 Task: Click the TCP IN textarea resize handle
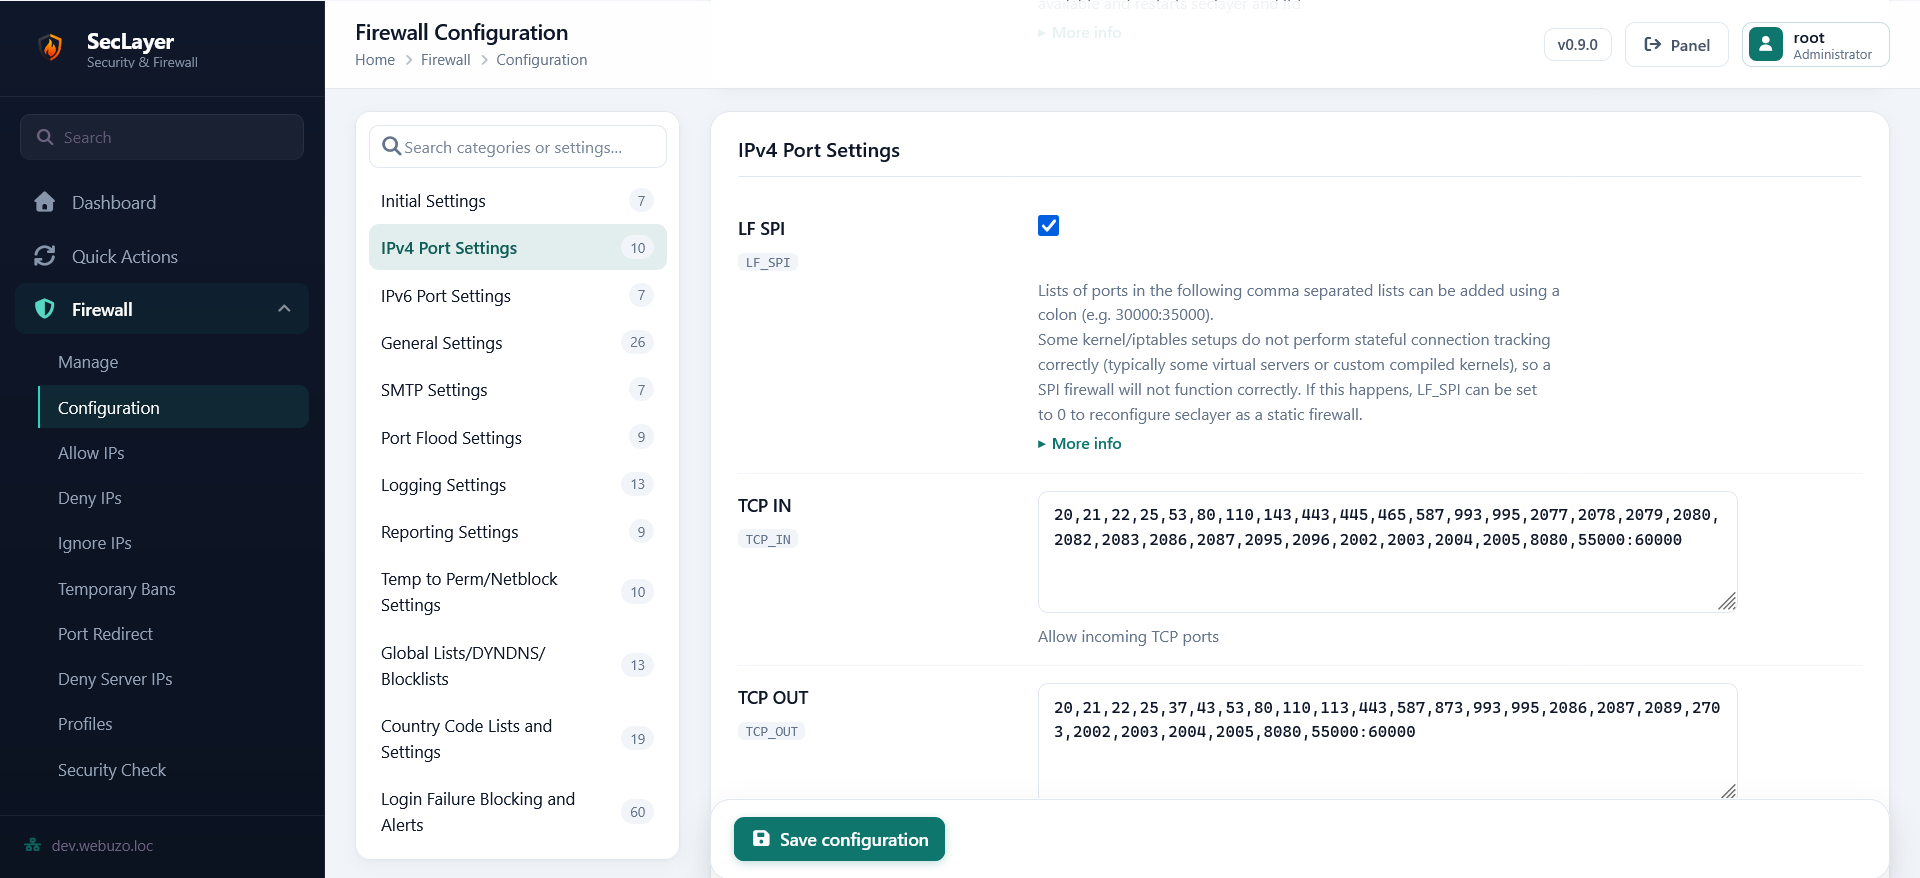point(1727,601)
